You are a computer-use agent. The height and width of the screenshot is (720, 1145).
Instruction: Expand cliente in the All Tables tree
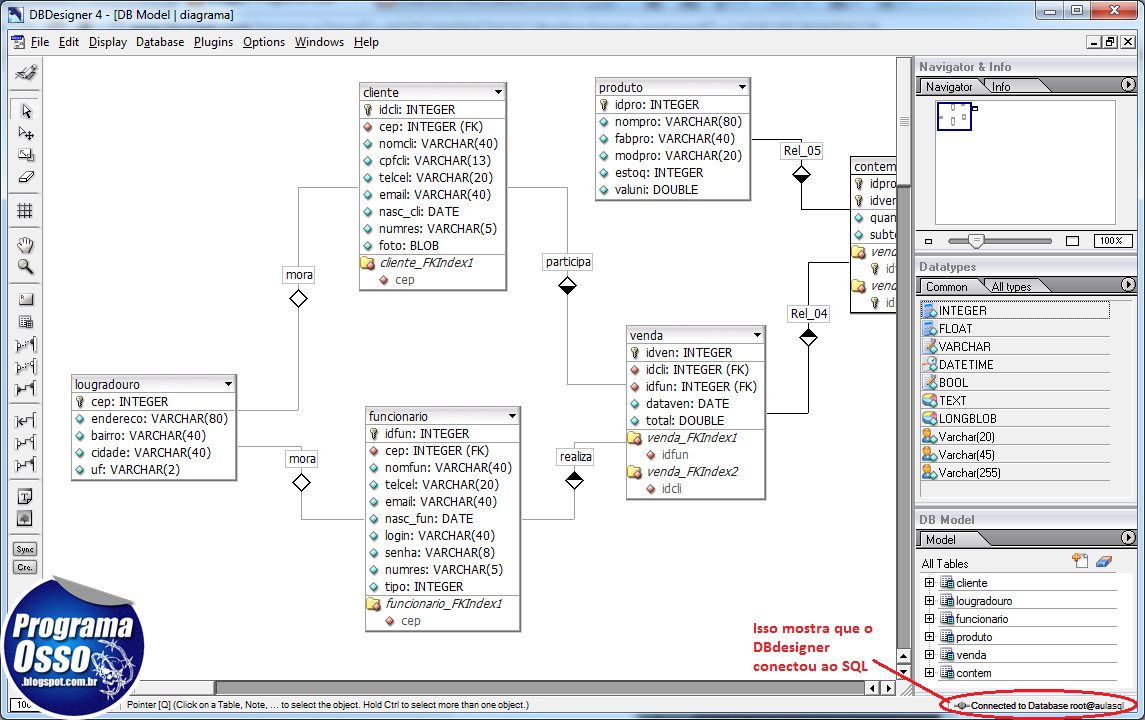click(x=929, y=583)
